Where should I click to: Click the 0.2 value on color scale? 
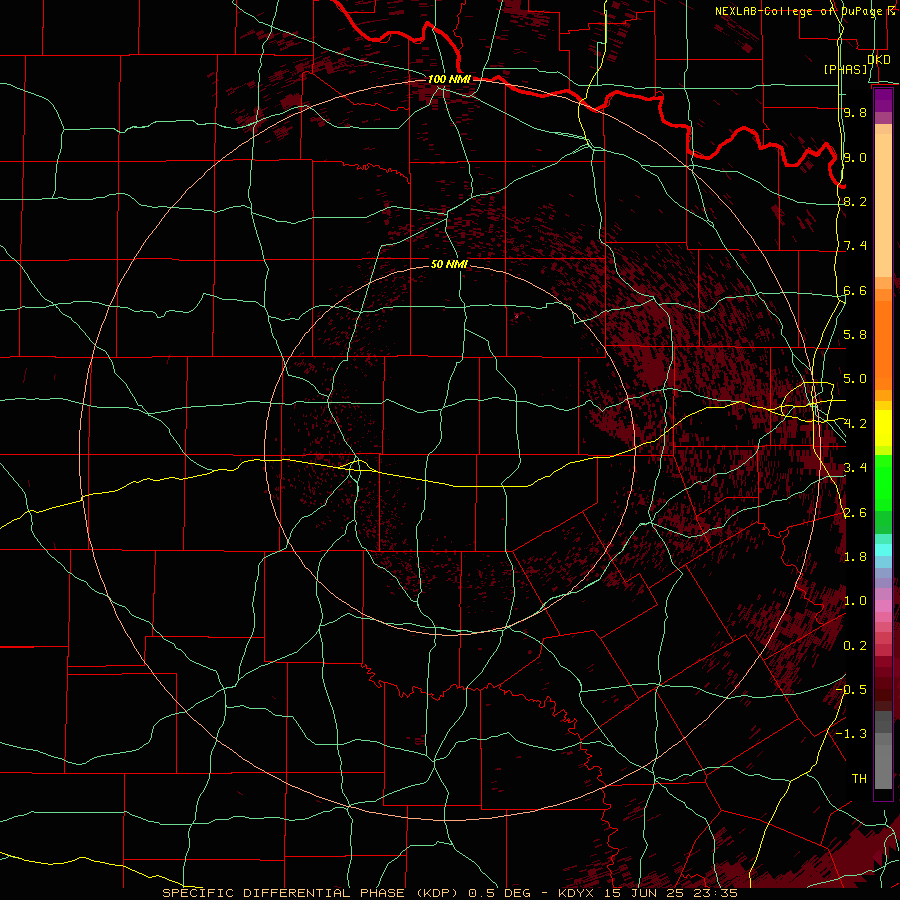click(x=855, y=646)
